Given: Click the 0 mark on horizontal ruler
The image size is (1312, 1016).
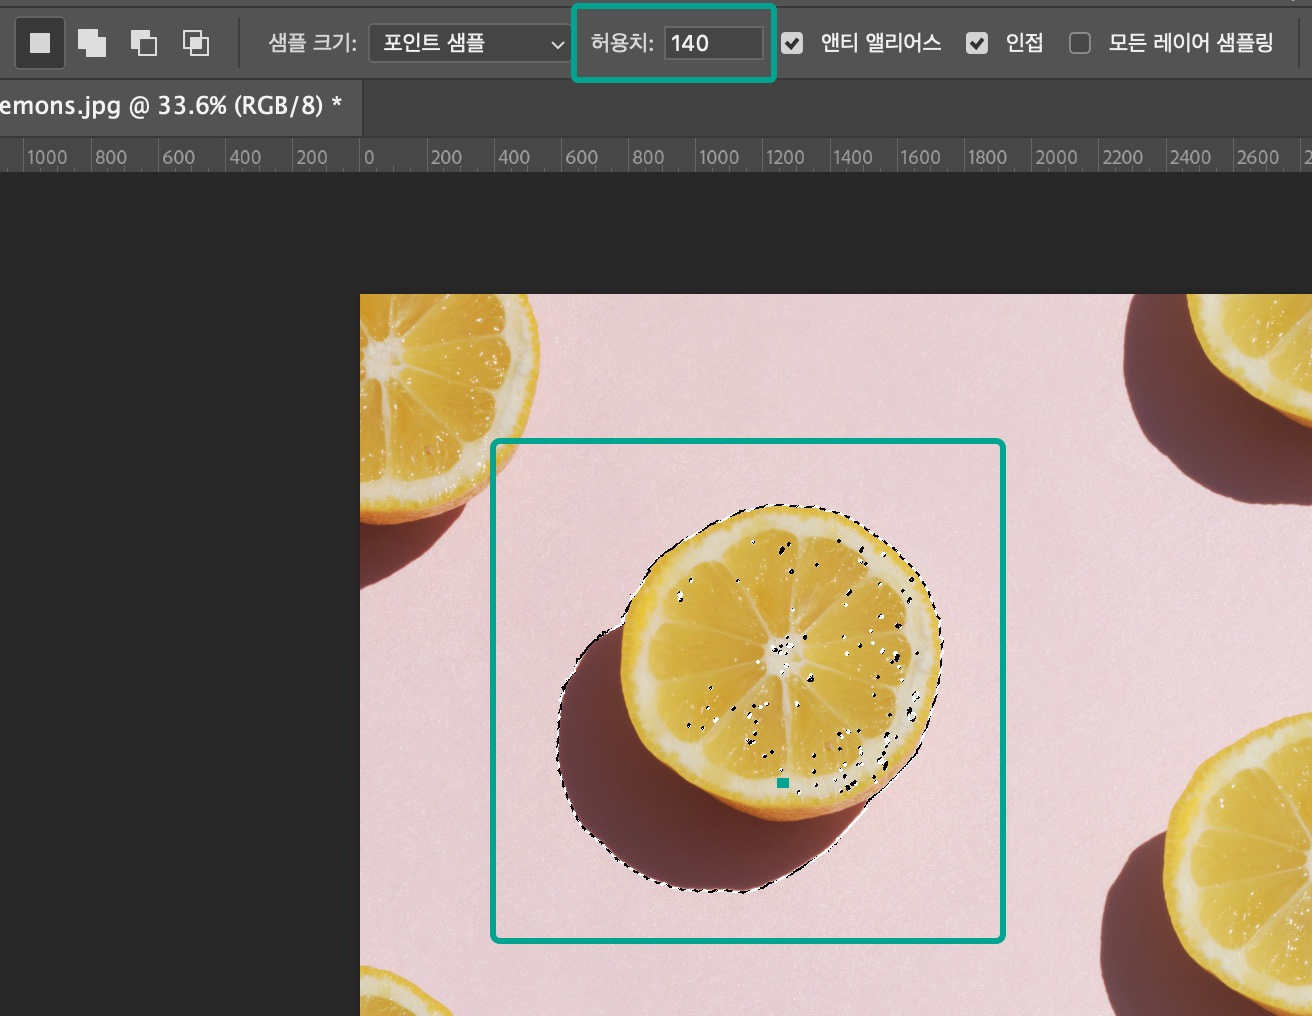Looking at the screenshot, I should click(x=369, y=157).
